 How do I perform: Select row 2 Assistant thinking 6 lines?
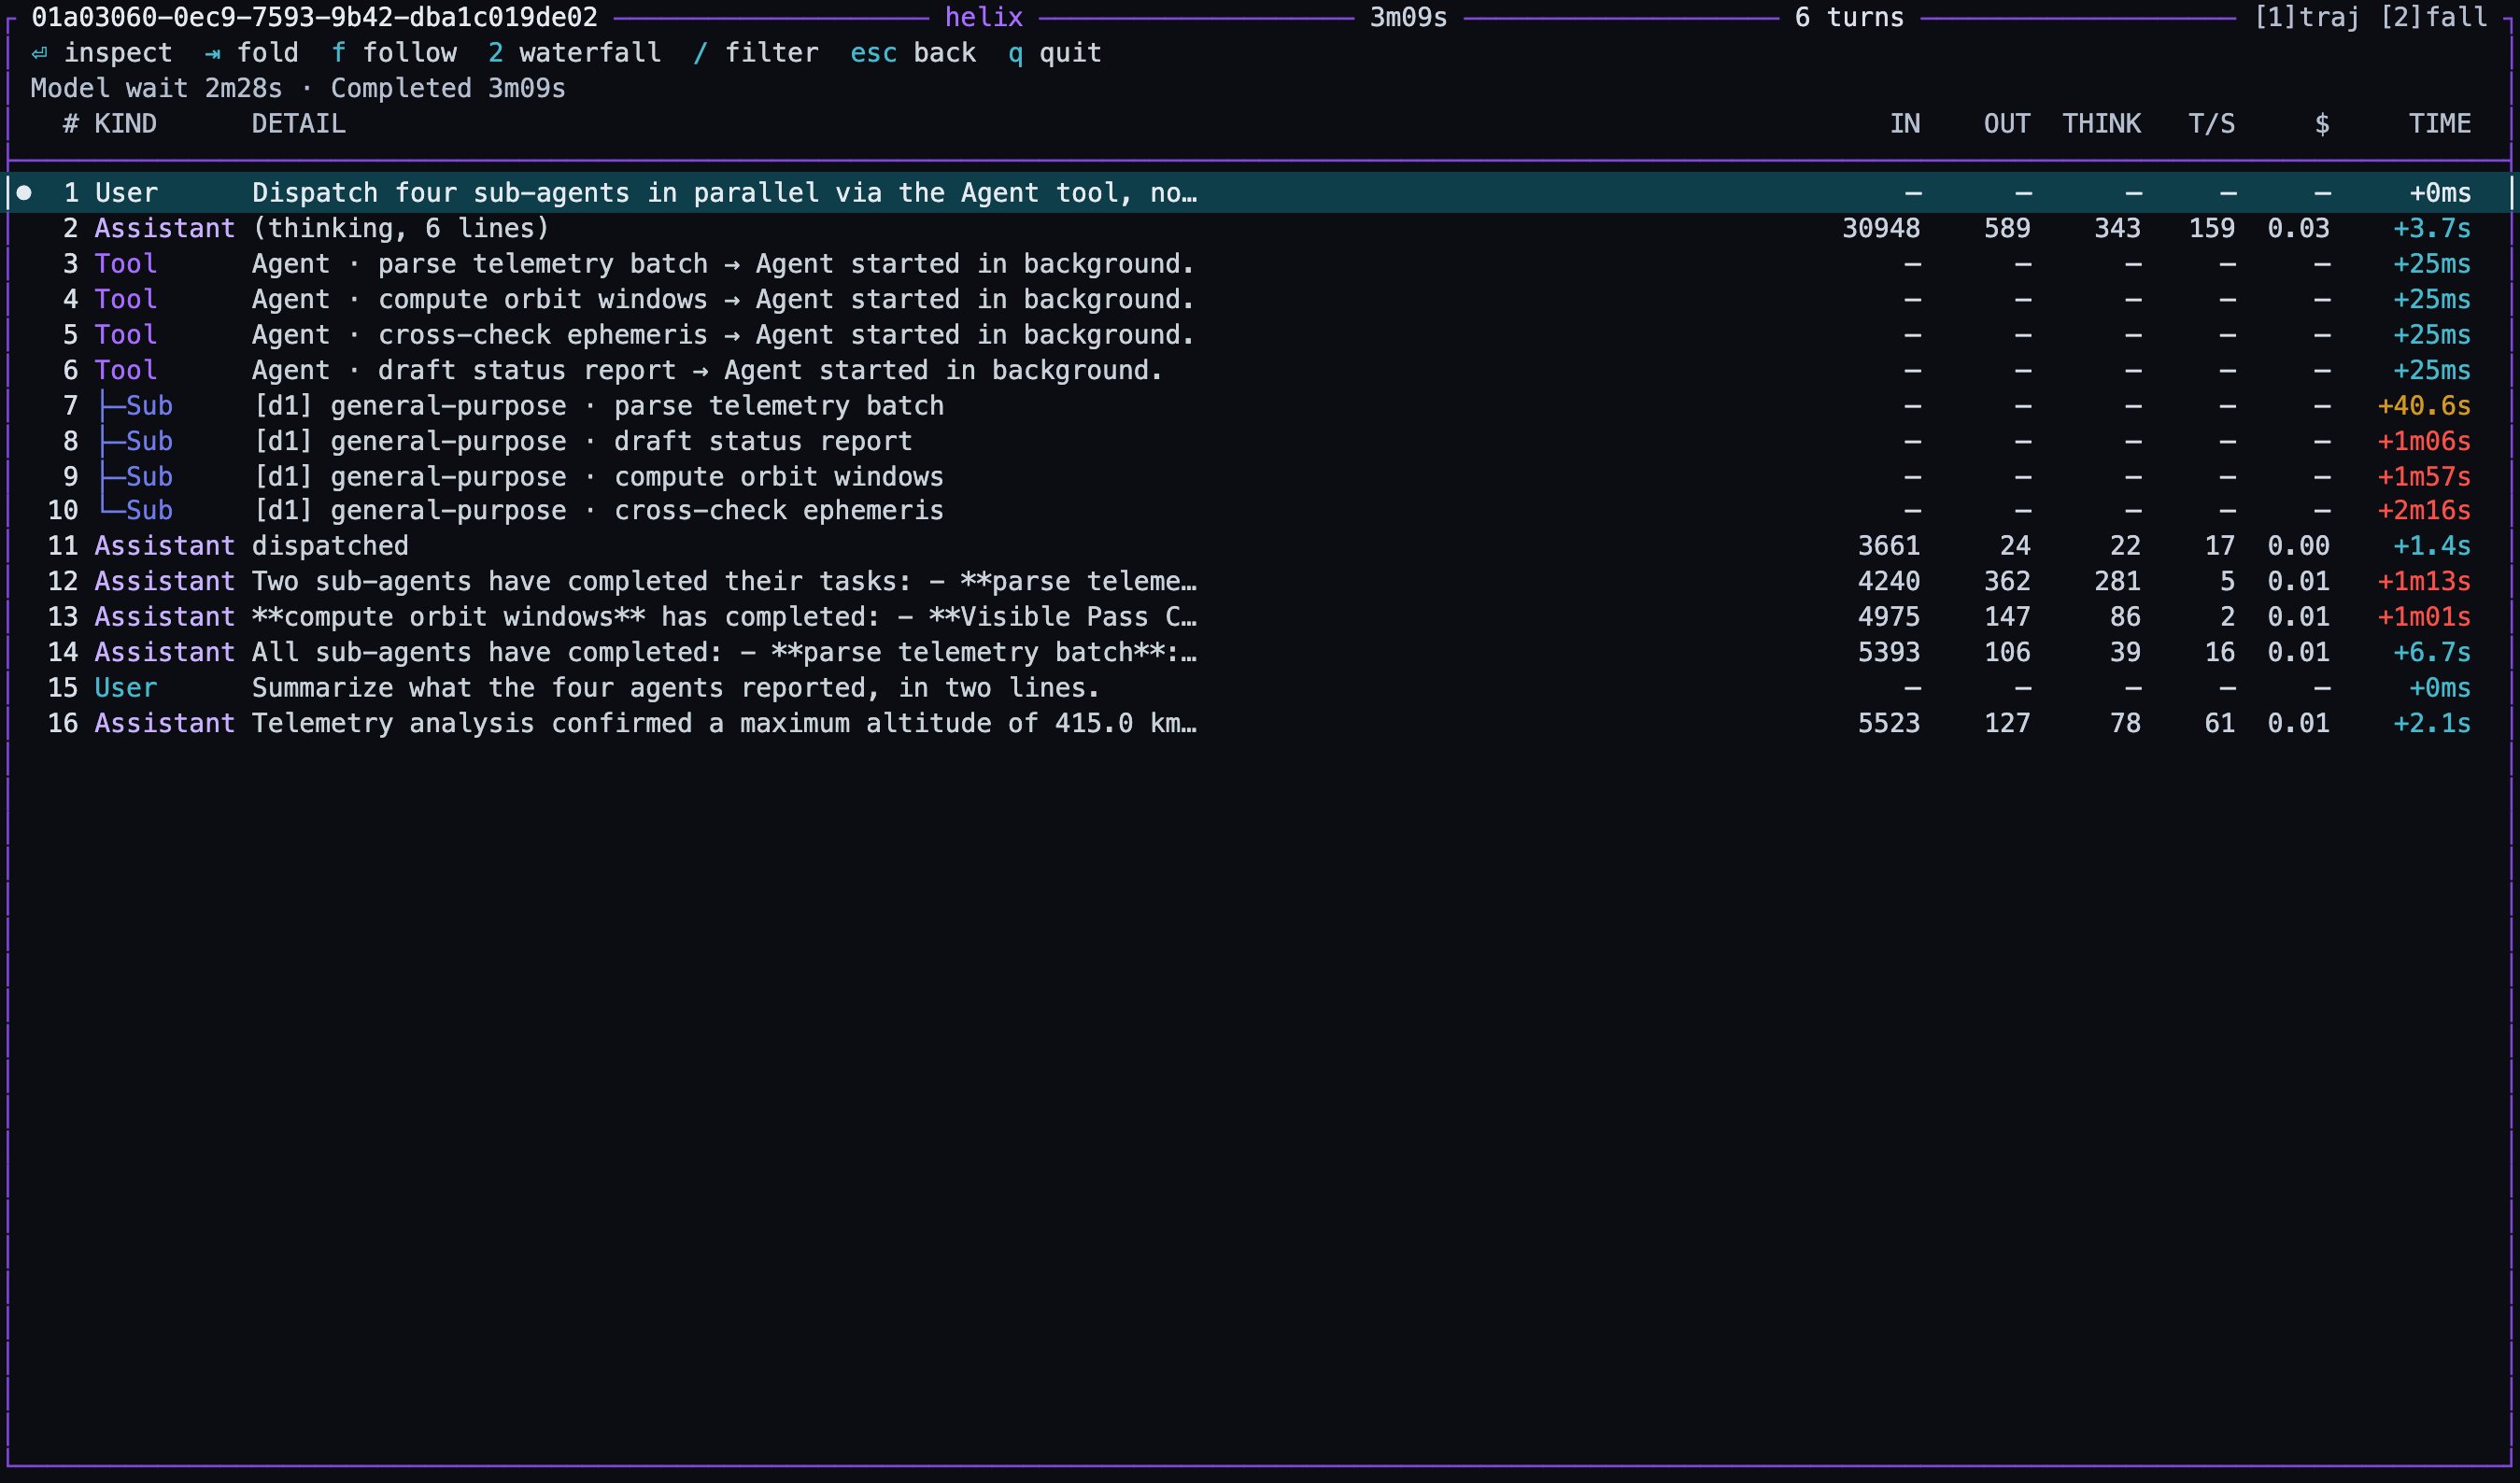pyautogui.click(x=1260, y=229)
